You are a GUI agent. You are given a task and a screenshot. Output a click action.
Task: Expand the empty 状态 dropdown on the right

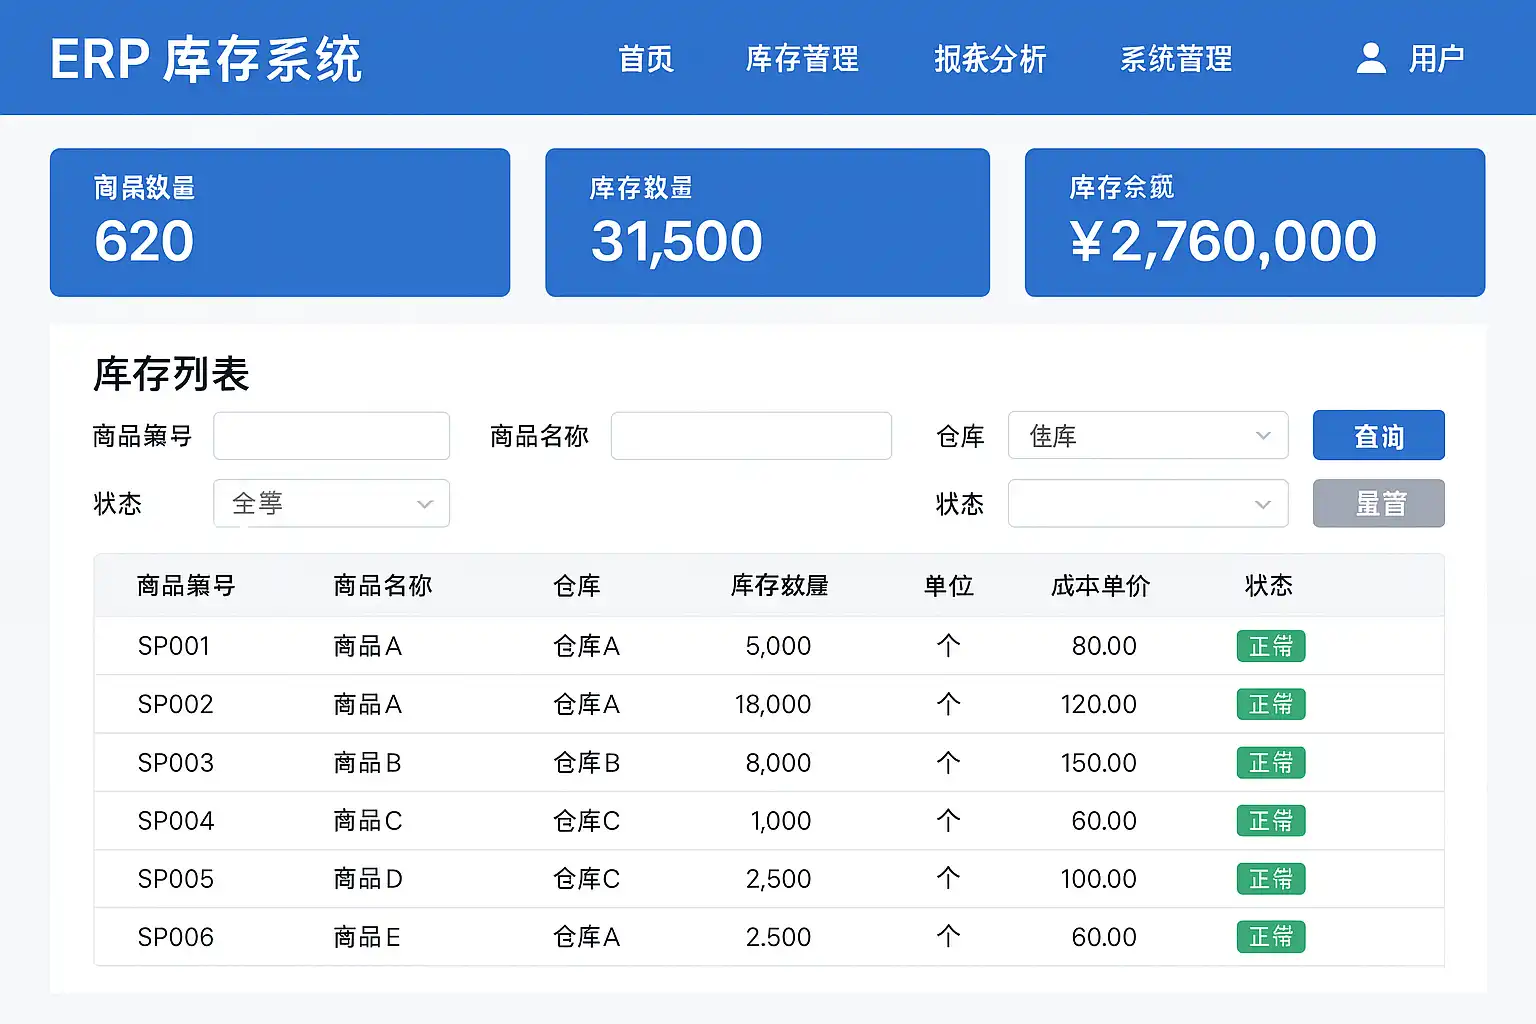point(1147,503)
